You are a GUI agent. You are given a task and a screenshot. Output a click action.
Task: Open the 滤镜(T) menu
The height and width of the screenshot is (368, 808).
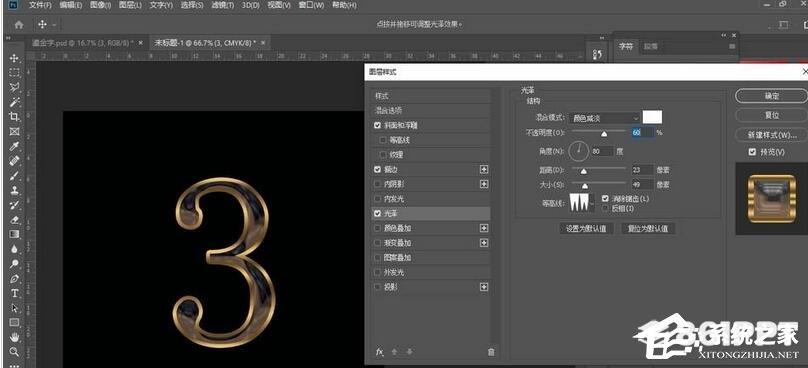[x=222, y=5]
